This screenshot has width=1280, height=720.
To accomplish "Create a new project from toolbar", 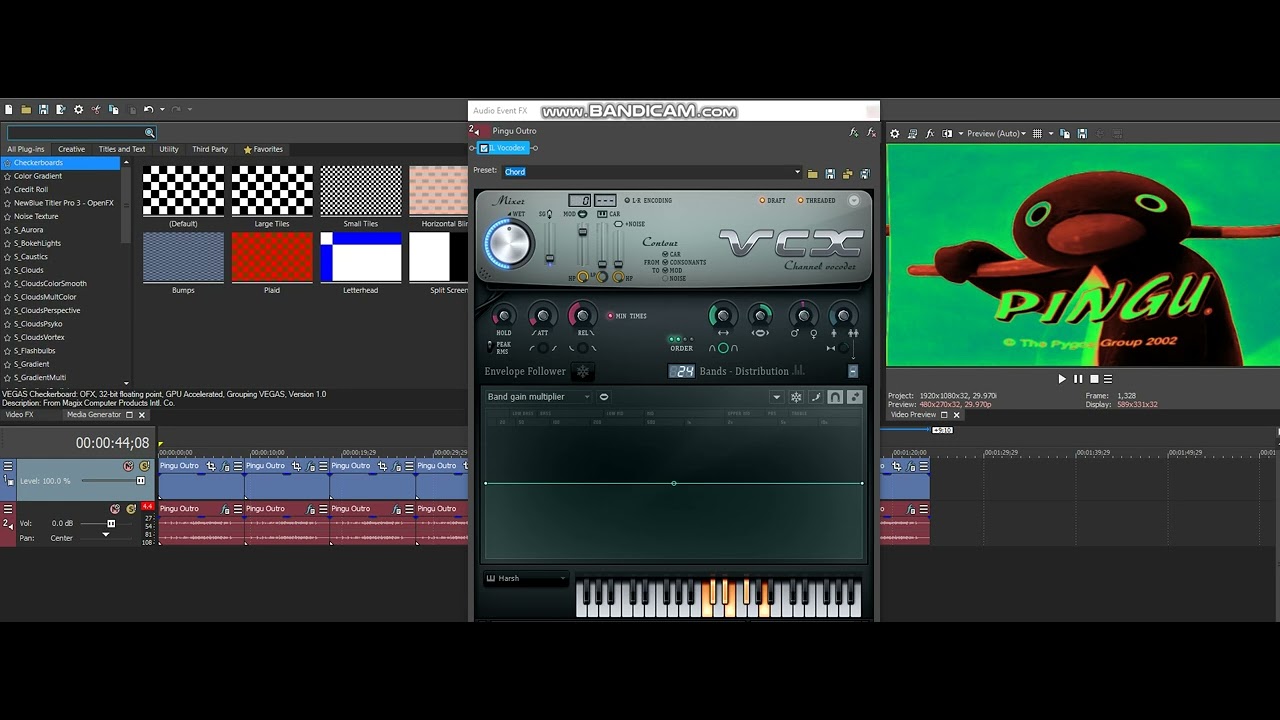I will [x=8, y=109].
